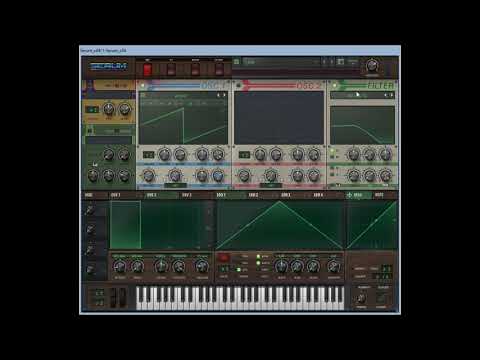
Task: Toggle the OSC 1 enable LED
Action: point(143,86)
